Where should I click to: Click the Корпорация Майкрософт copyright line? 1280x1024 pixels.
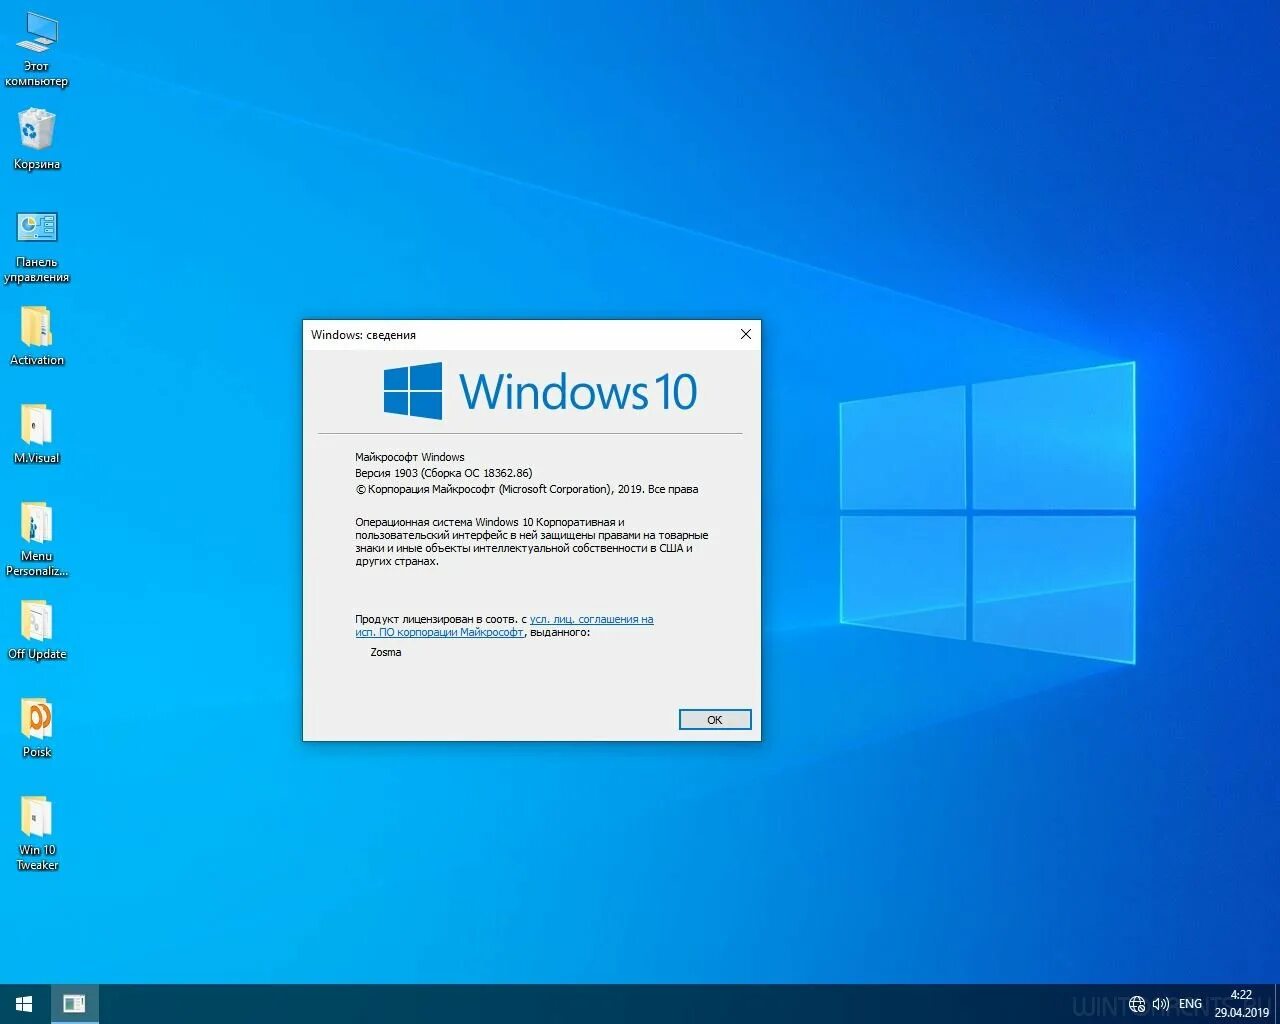click(x=526, y=489)
